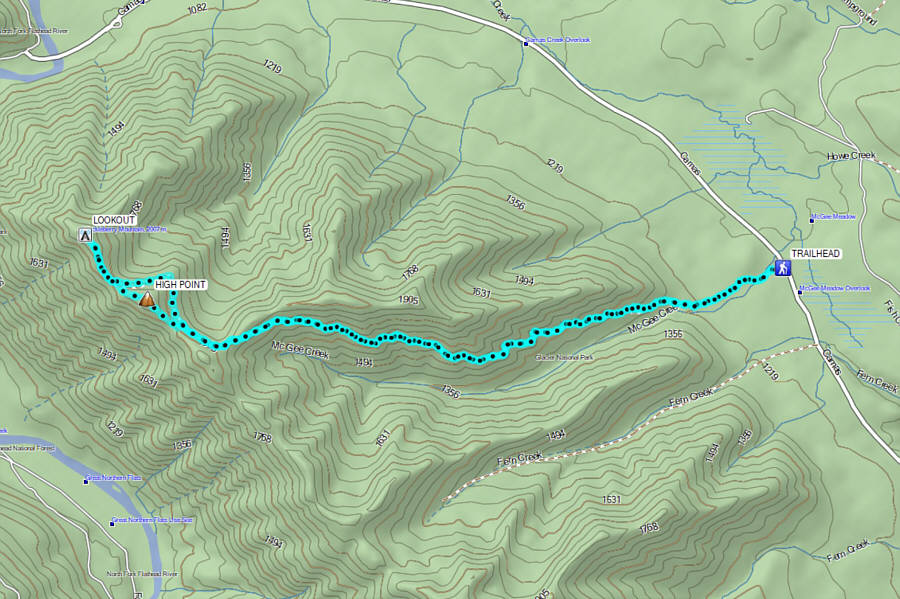The width and height of the screenshot is (900, 599).
Task: Click the Great Northern Flats point marker
Action: coord(86,481)
